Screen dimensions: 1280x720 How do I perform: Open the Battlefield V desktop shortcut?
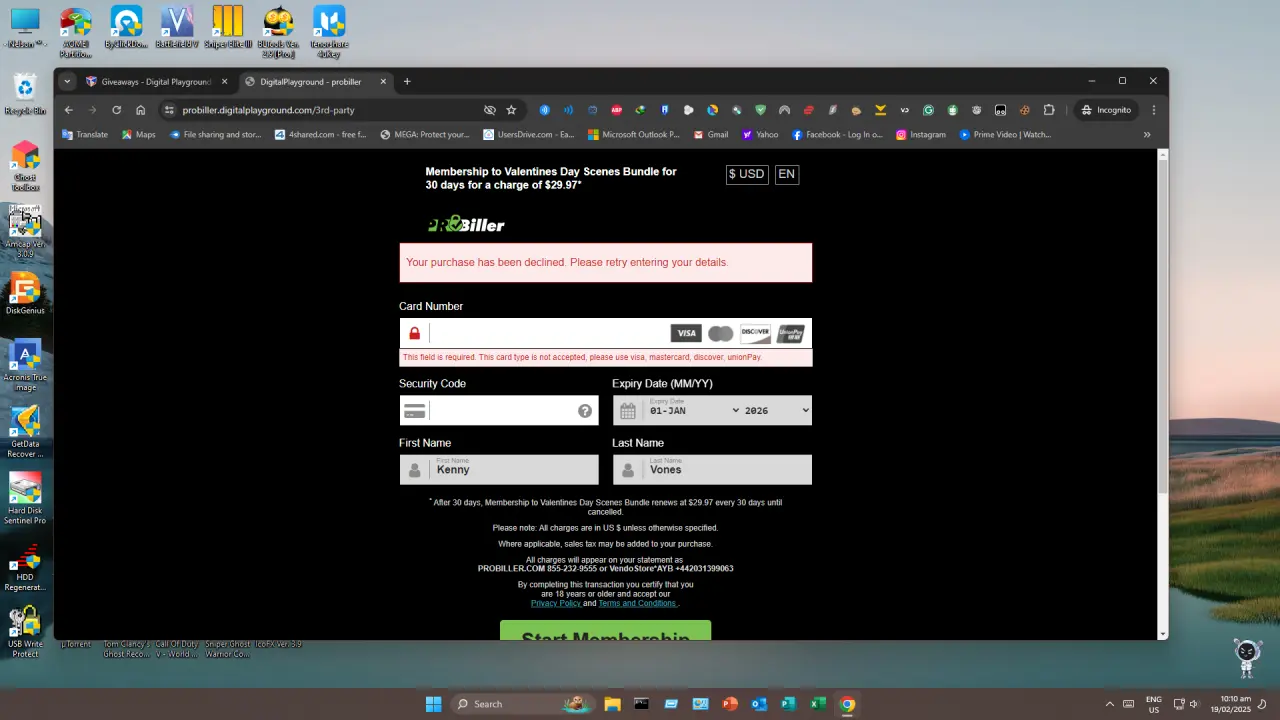click(x=178, y=28)
